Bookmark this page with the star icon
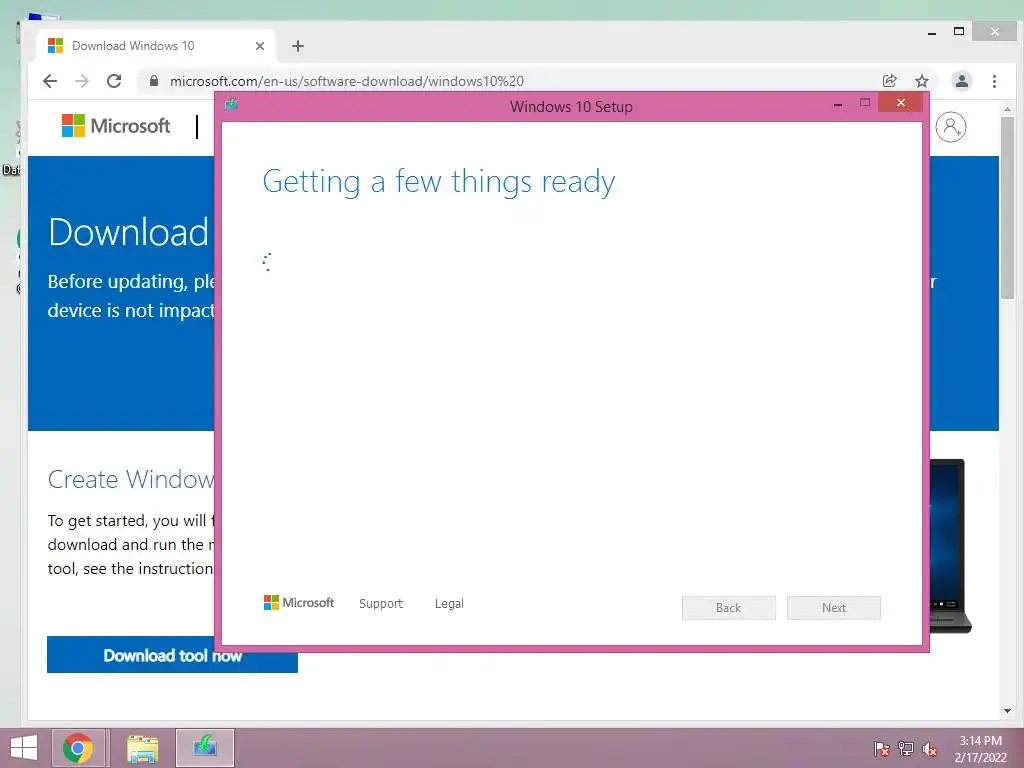 tap(921, 81)
